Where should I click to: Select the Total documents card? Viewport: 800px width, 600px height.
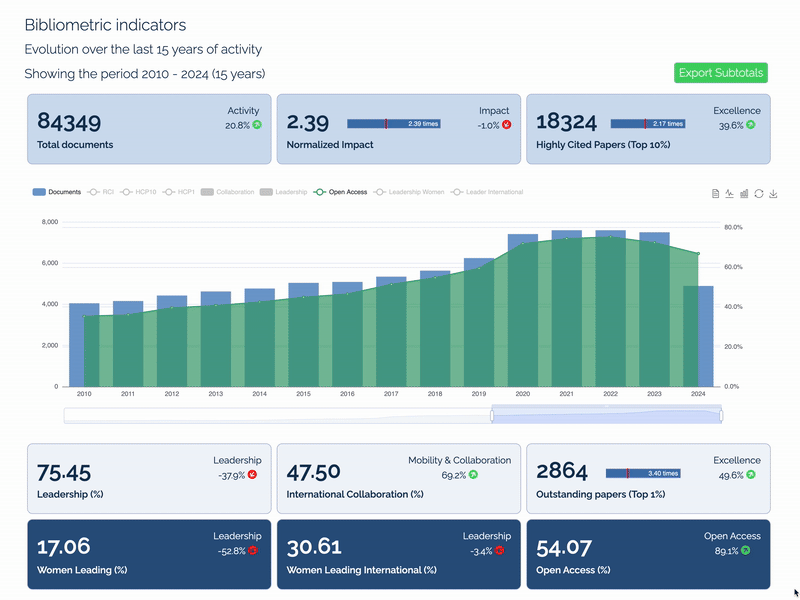pos(149,129)
